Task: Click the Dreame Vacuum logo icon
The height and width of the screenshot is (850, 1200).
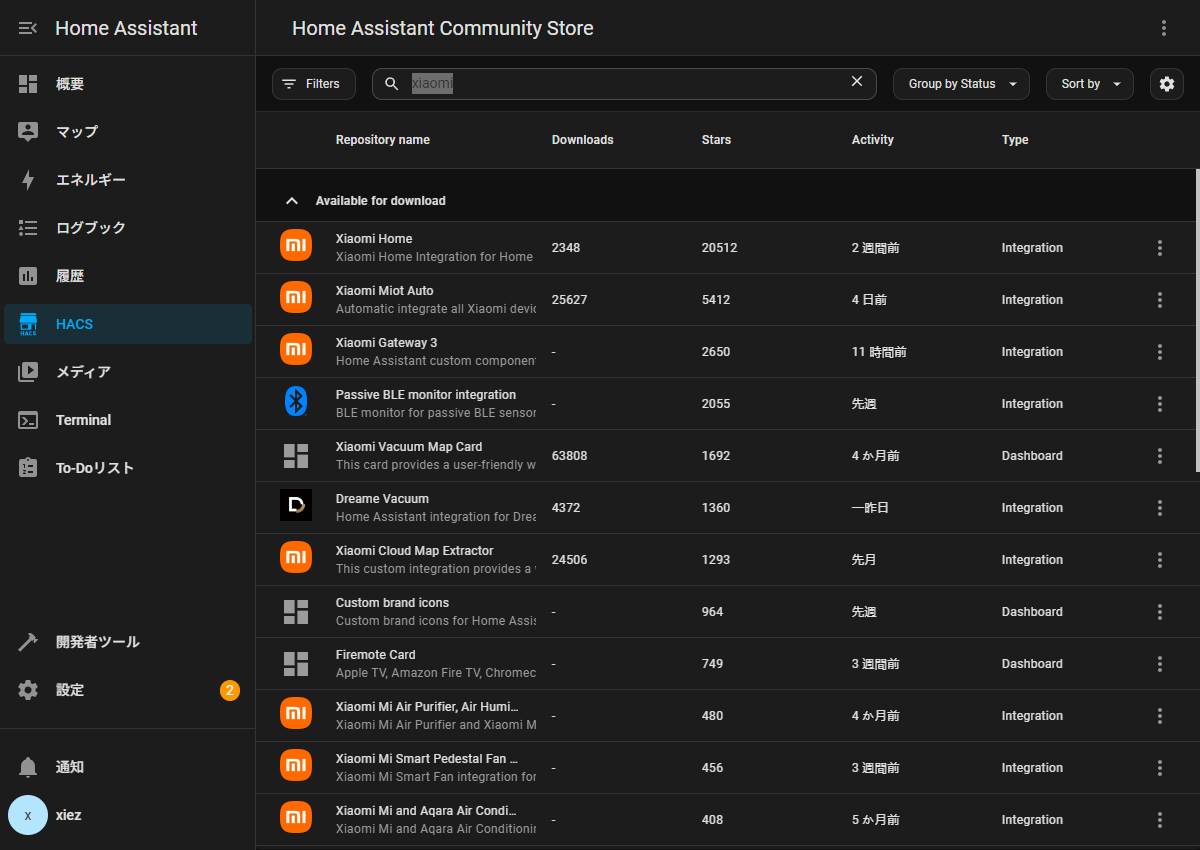Action: tap(296, 506)
